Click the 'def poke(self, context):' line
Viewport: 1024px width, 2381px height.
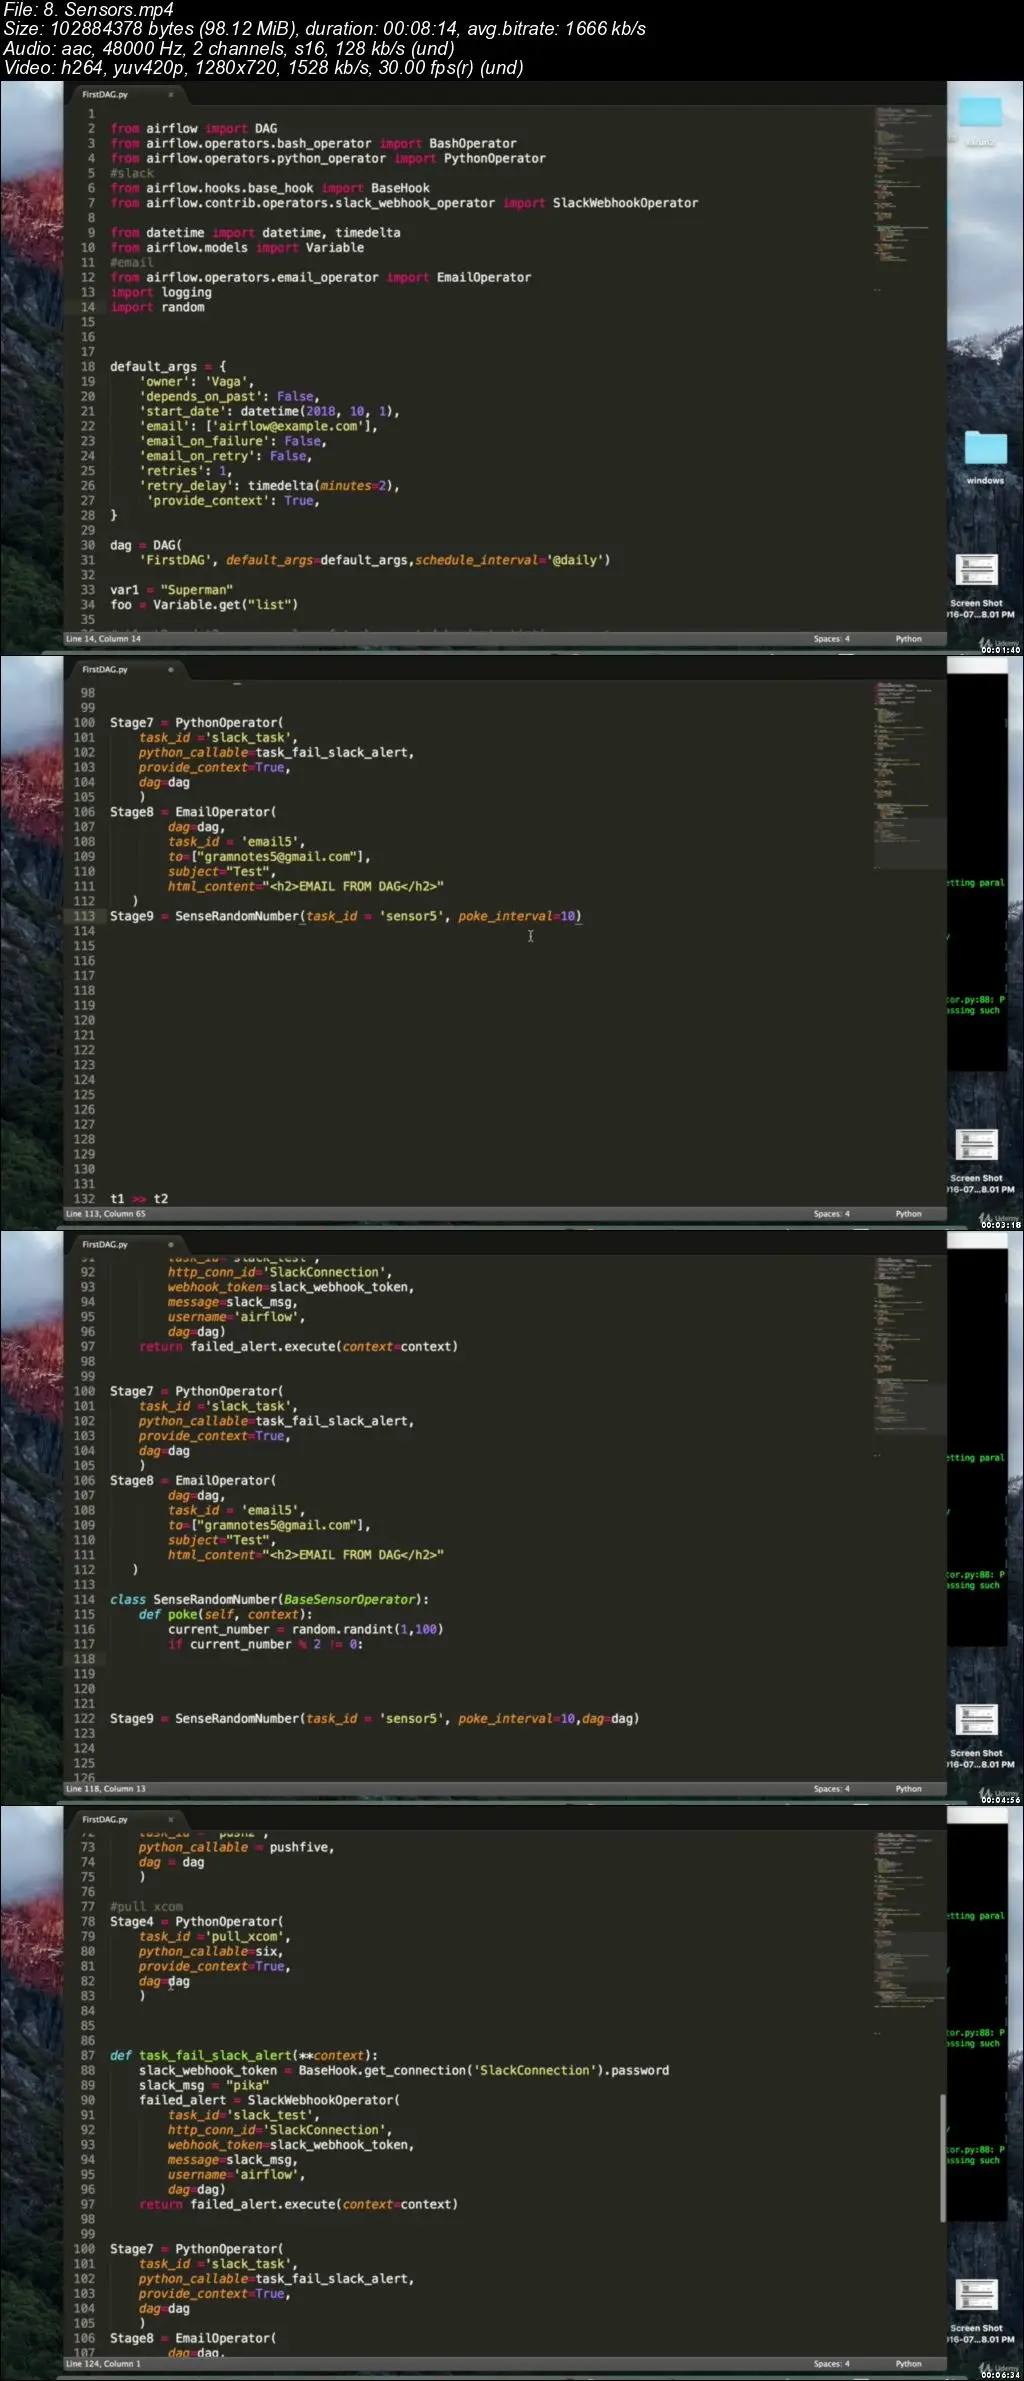click(225, 1615)
